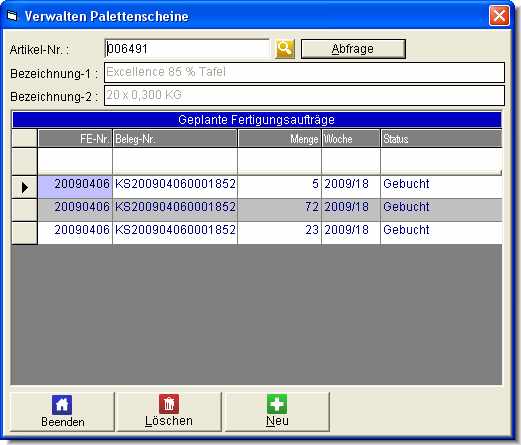Image resolution: width=521 pixels, height=445 pixels.
Task: Click the Gebucht status in first row
Action: tap(406, 184)
